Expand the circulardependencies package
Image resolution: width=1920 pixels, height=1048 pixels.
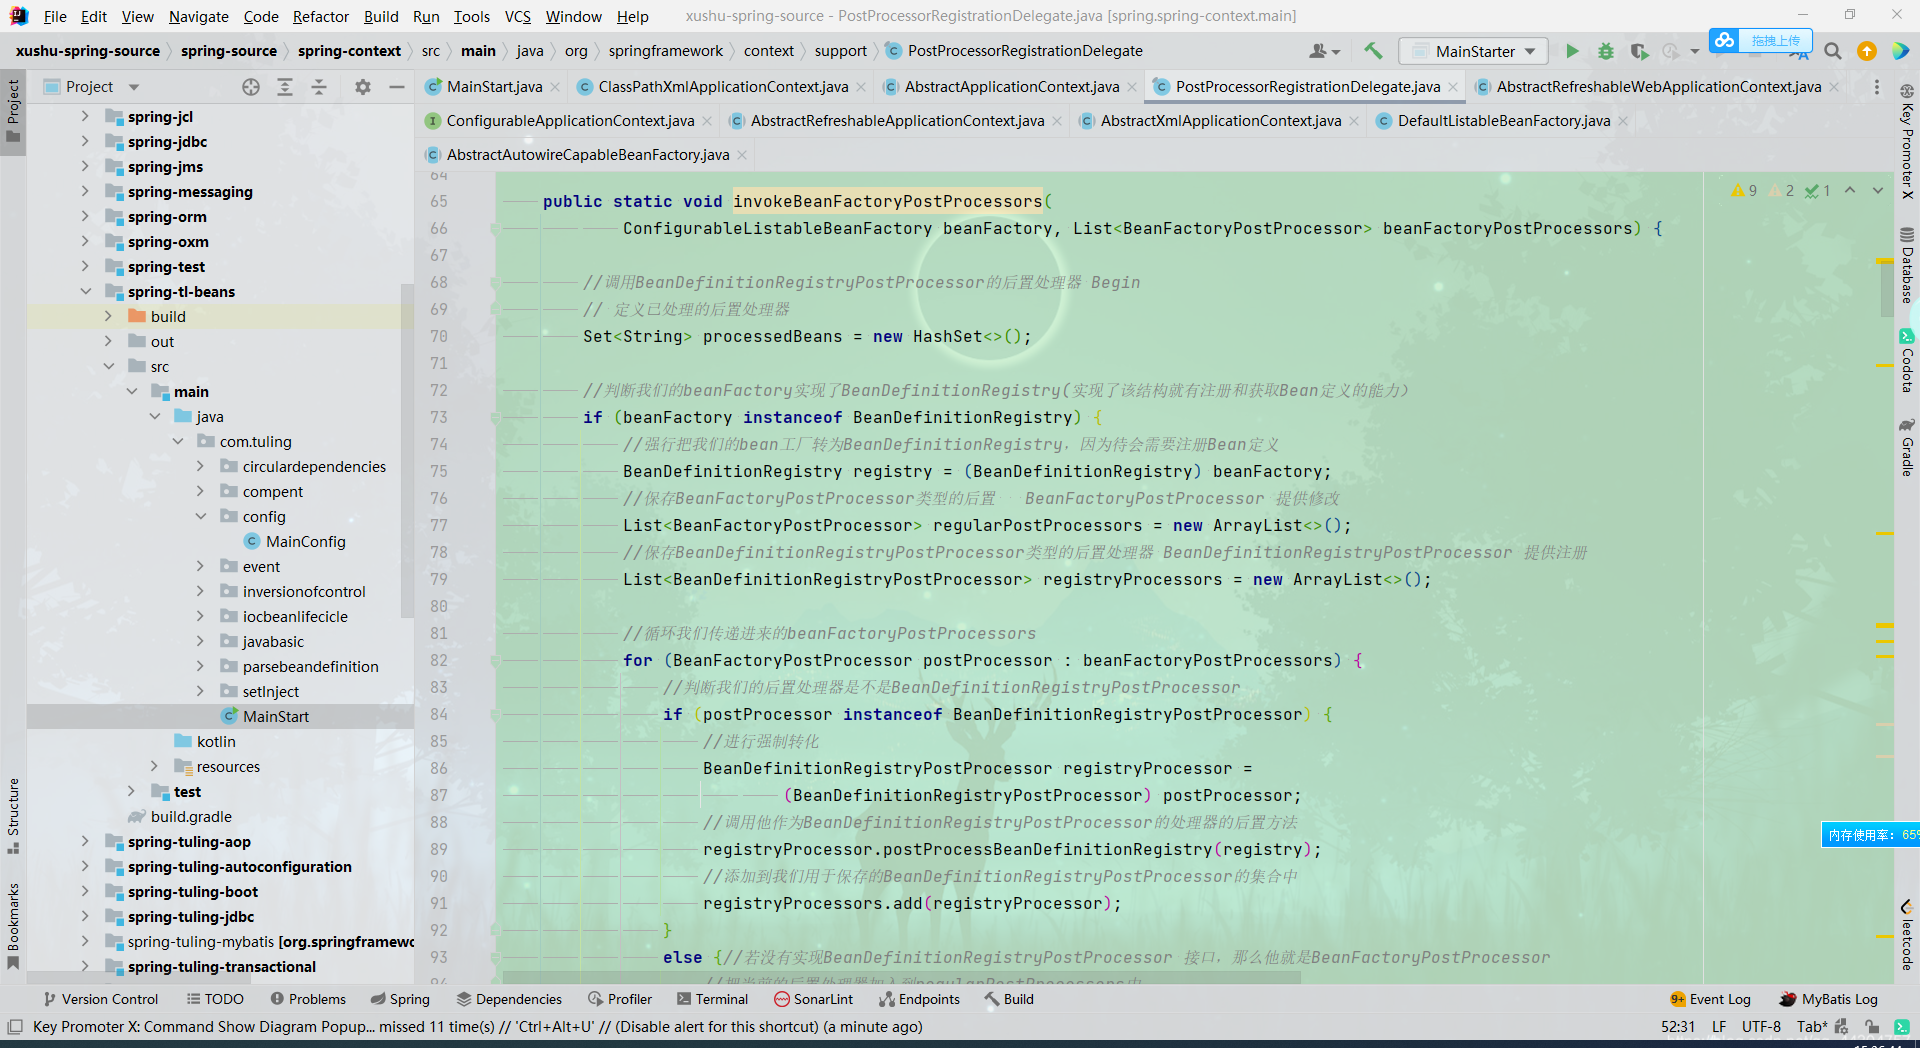200,467
